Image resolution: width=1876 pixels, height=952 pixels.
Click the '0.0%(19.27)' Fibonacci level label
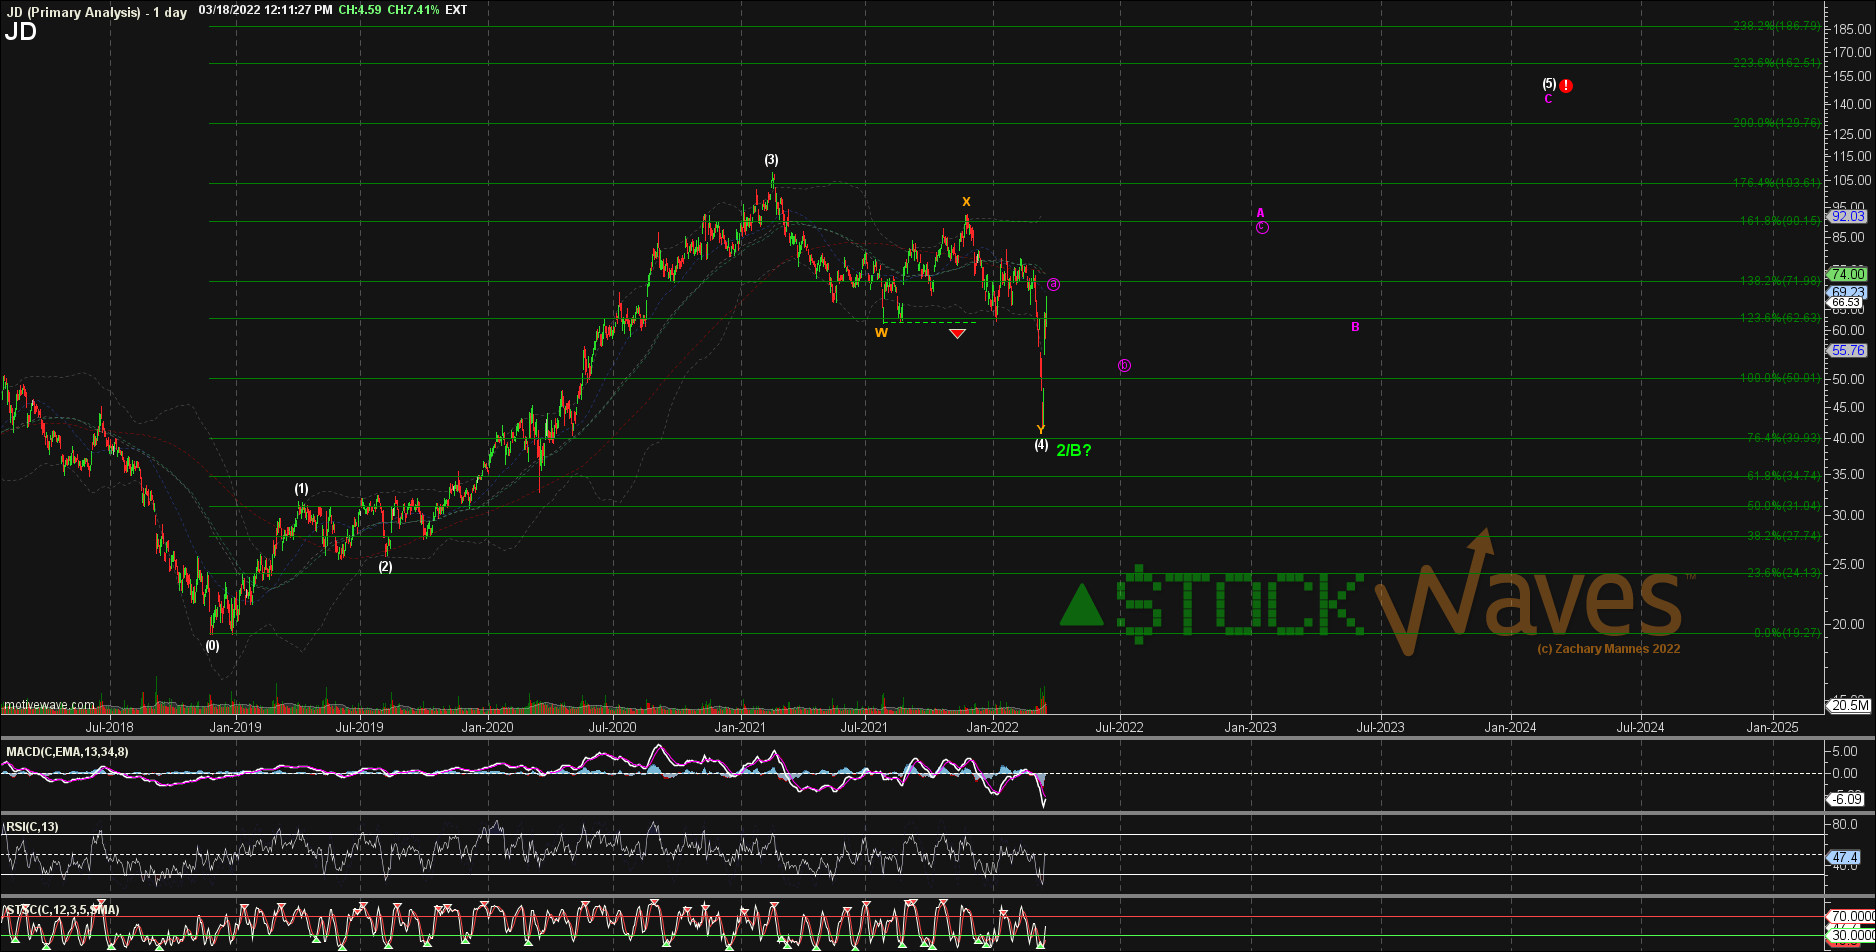point(1786,633)
